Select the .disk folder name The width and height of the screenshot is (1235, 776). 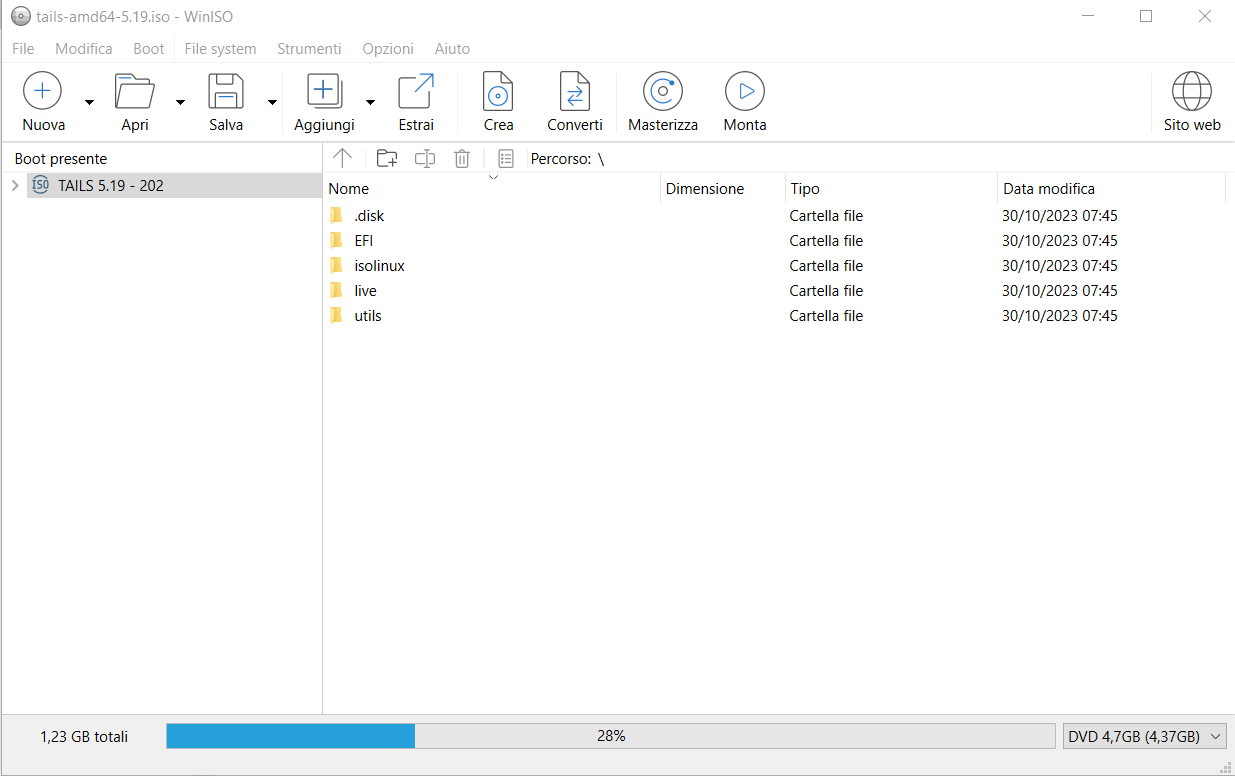coord(369,215)
